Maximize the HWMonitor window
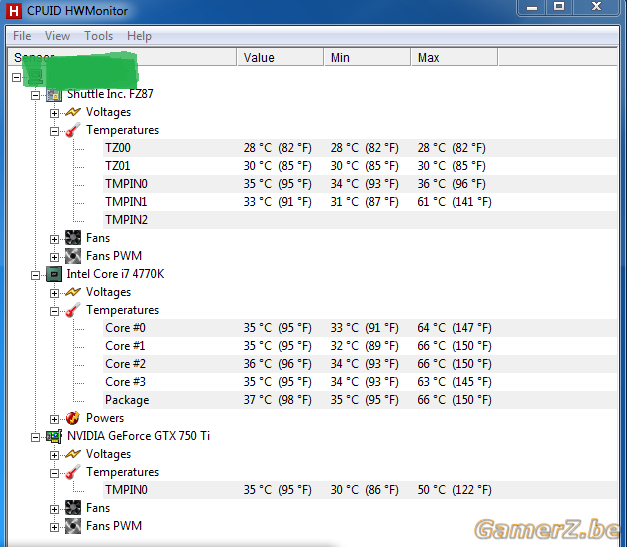Screen dimensions: 627x547 pyautogui.click(x=559, y=7)
